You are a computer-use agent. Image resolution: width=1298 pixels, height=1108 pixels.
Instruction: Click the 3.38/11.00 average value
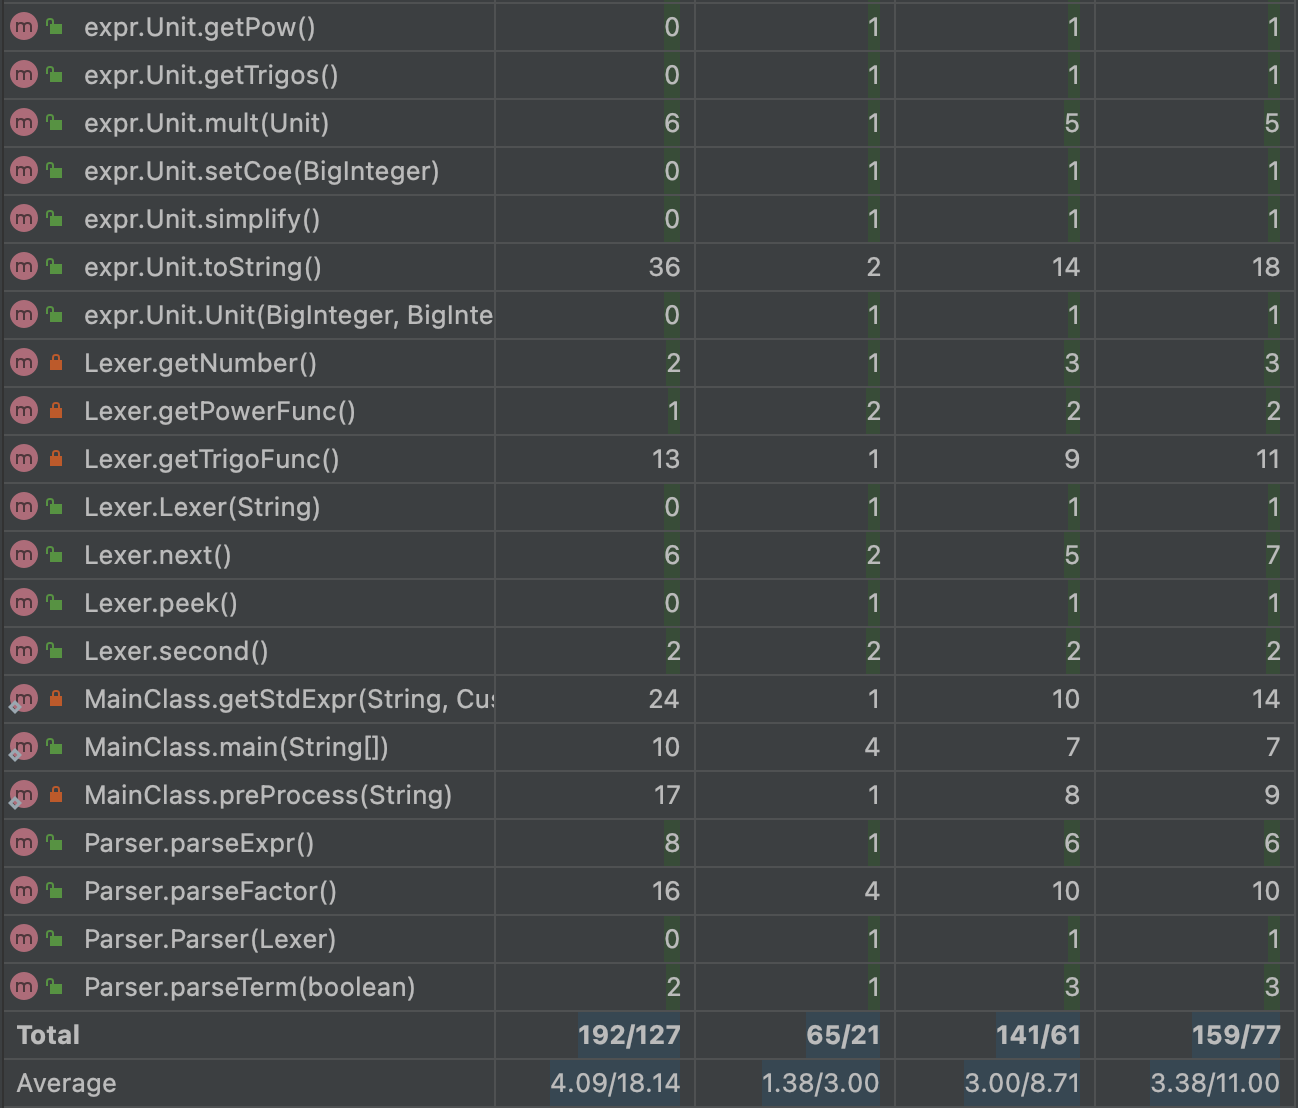[1215, 1083]
